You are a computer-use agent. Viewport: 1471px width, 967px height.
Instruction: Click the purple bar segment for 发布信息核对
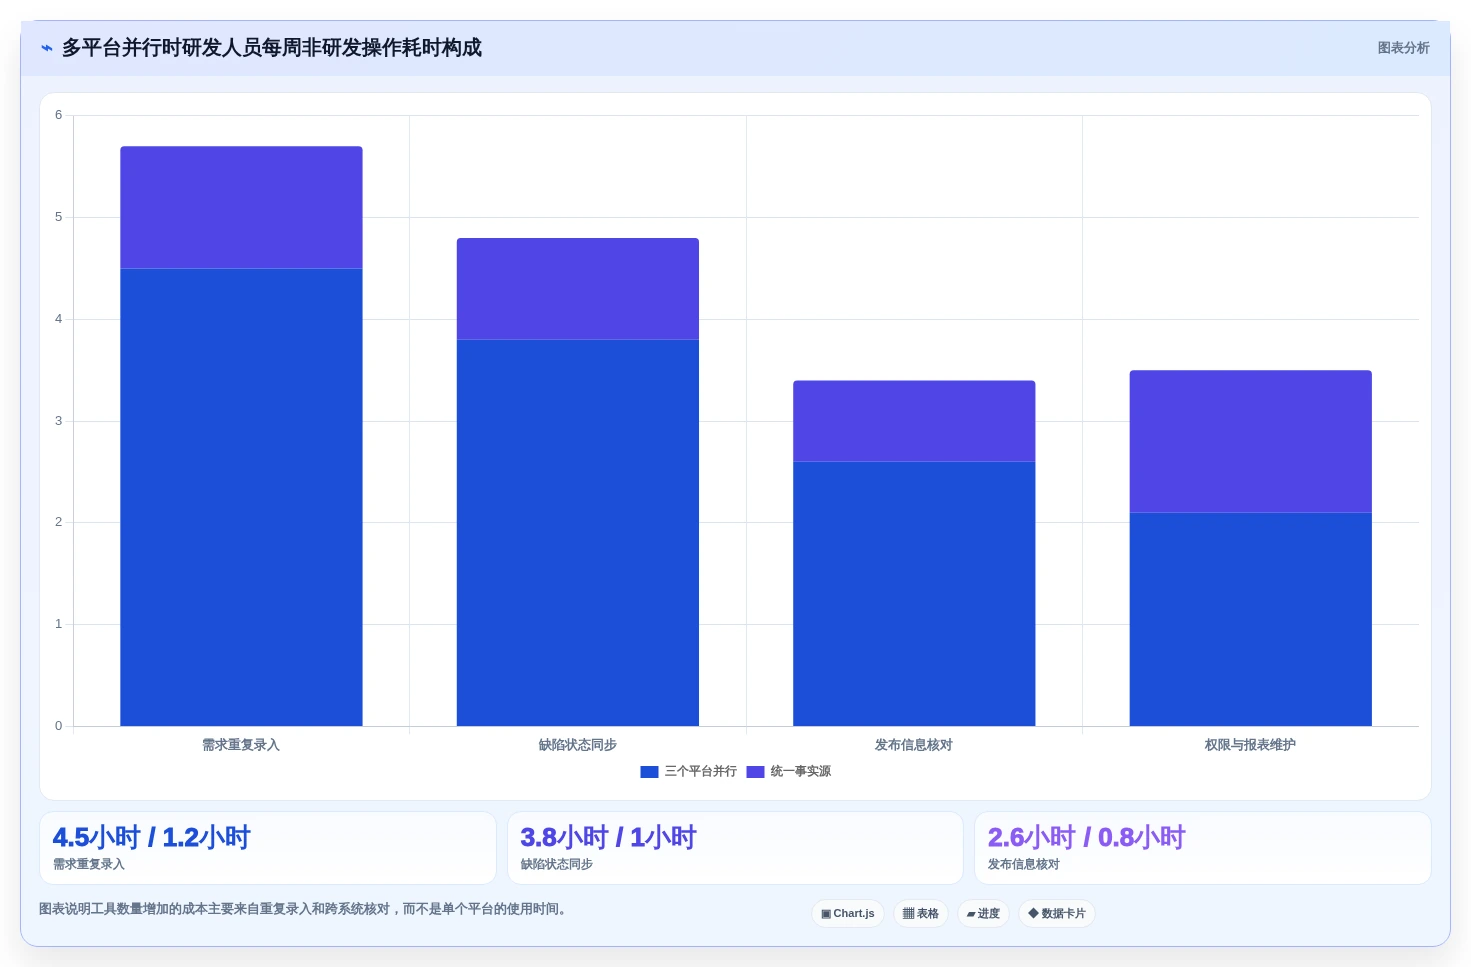point(914,421)
